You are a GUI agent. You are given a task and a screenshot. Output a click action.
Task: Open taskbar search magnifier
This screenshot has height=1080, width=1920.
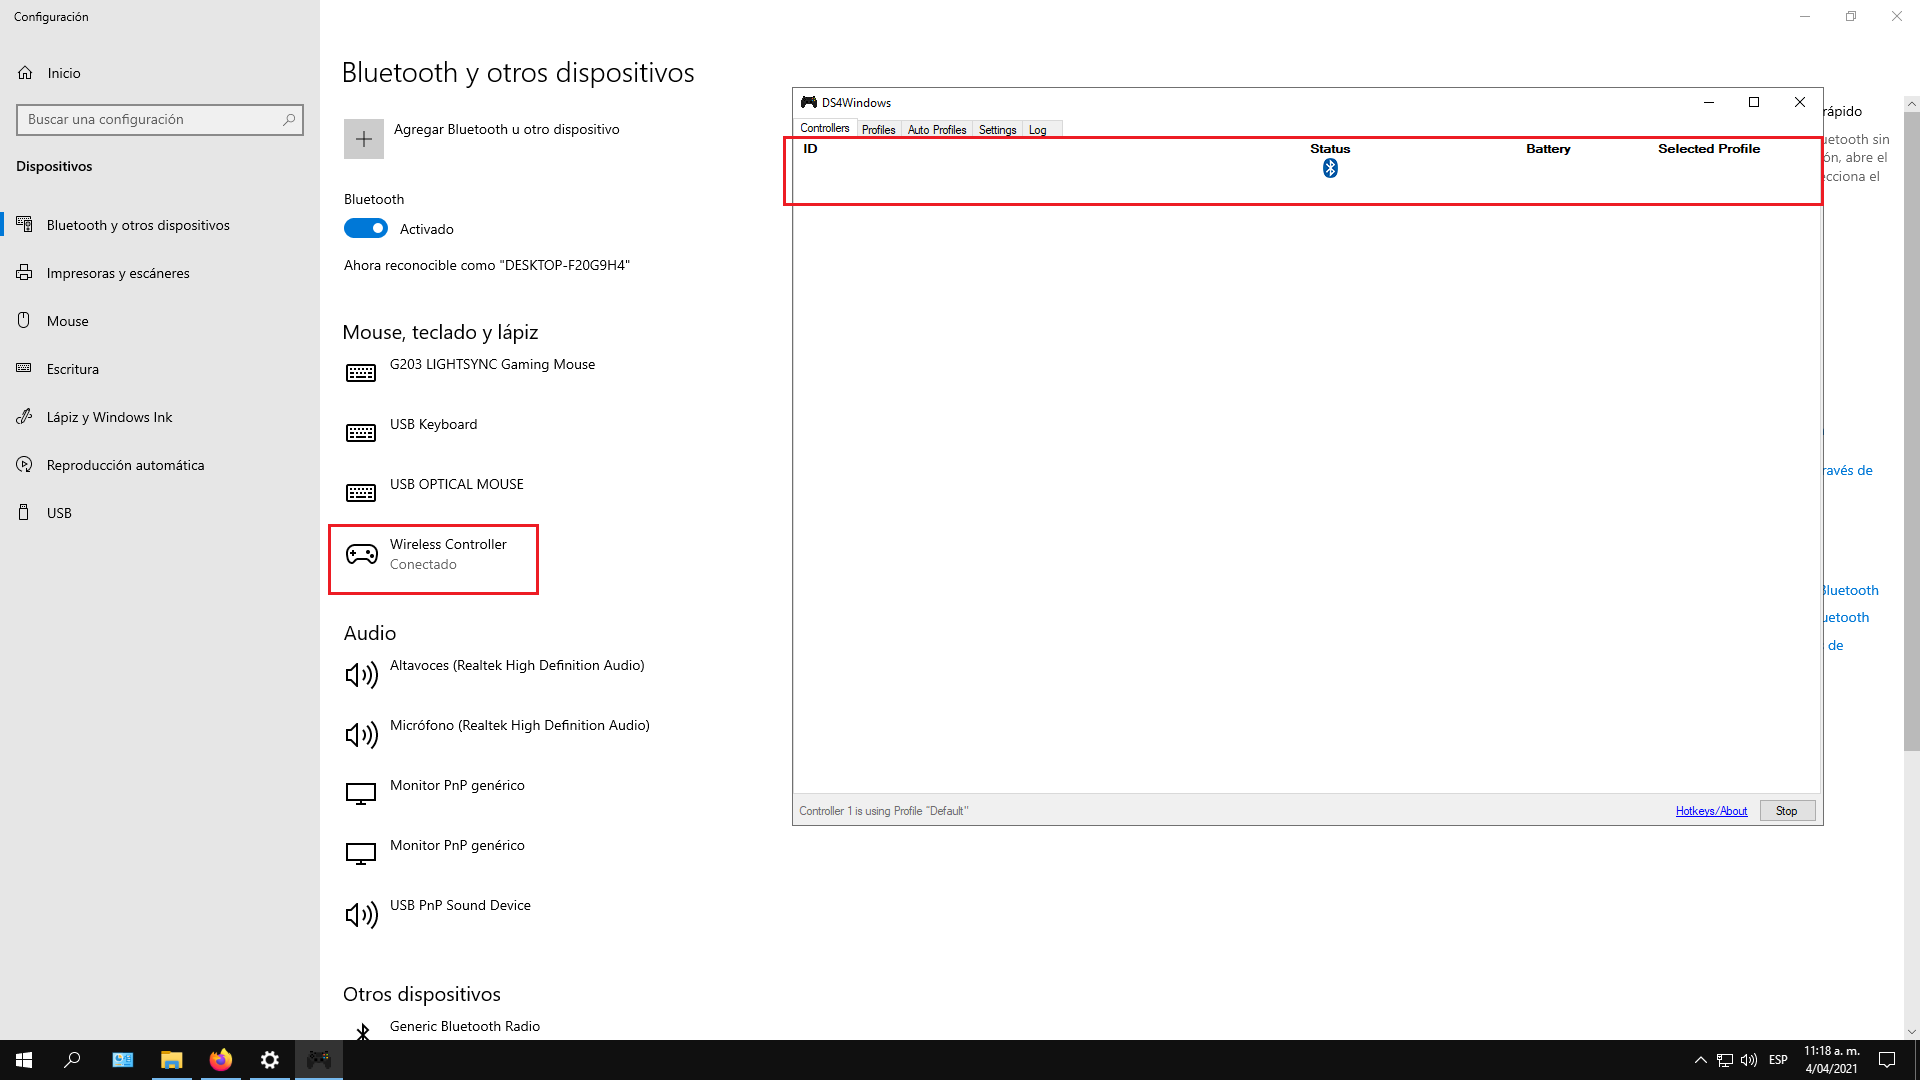point(72,1060)
